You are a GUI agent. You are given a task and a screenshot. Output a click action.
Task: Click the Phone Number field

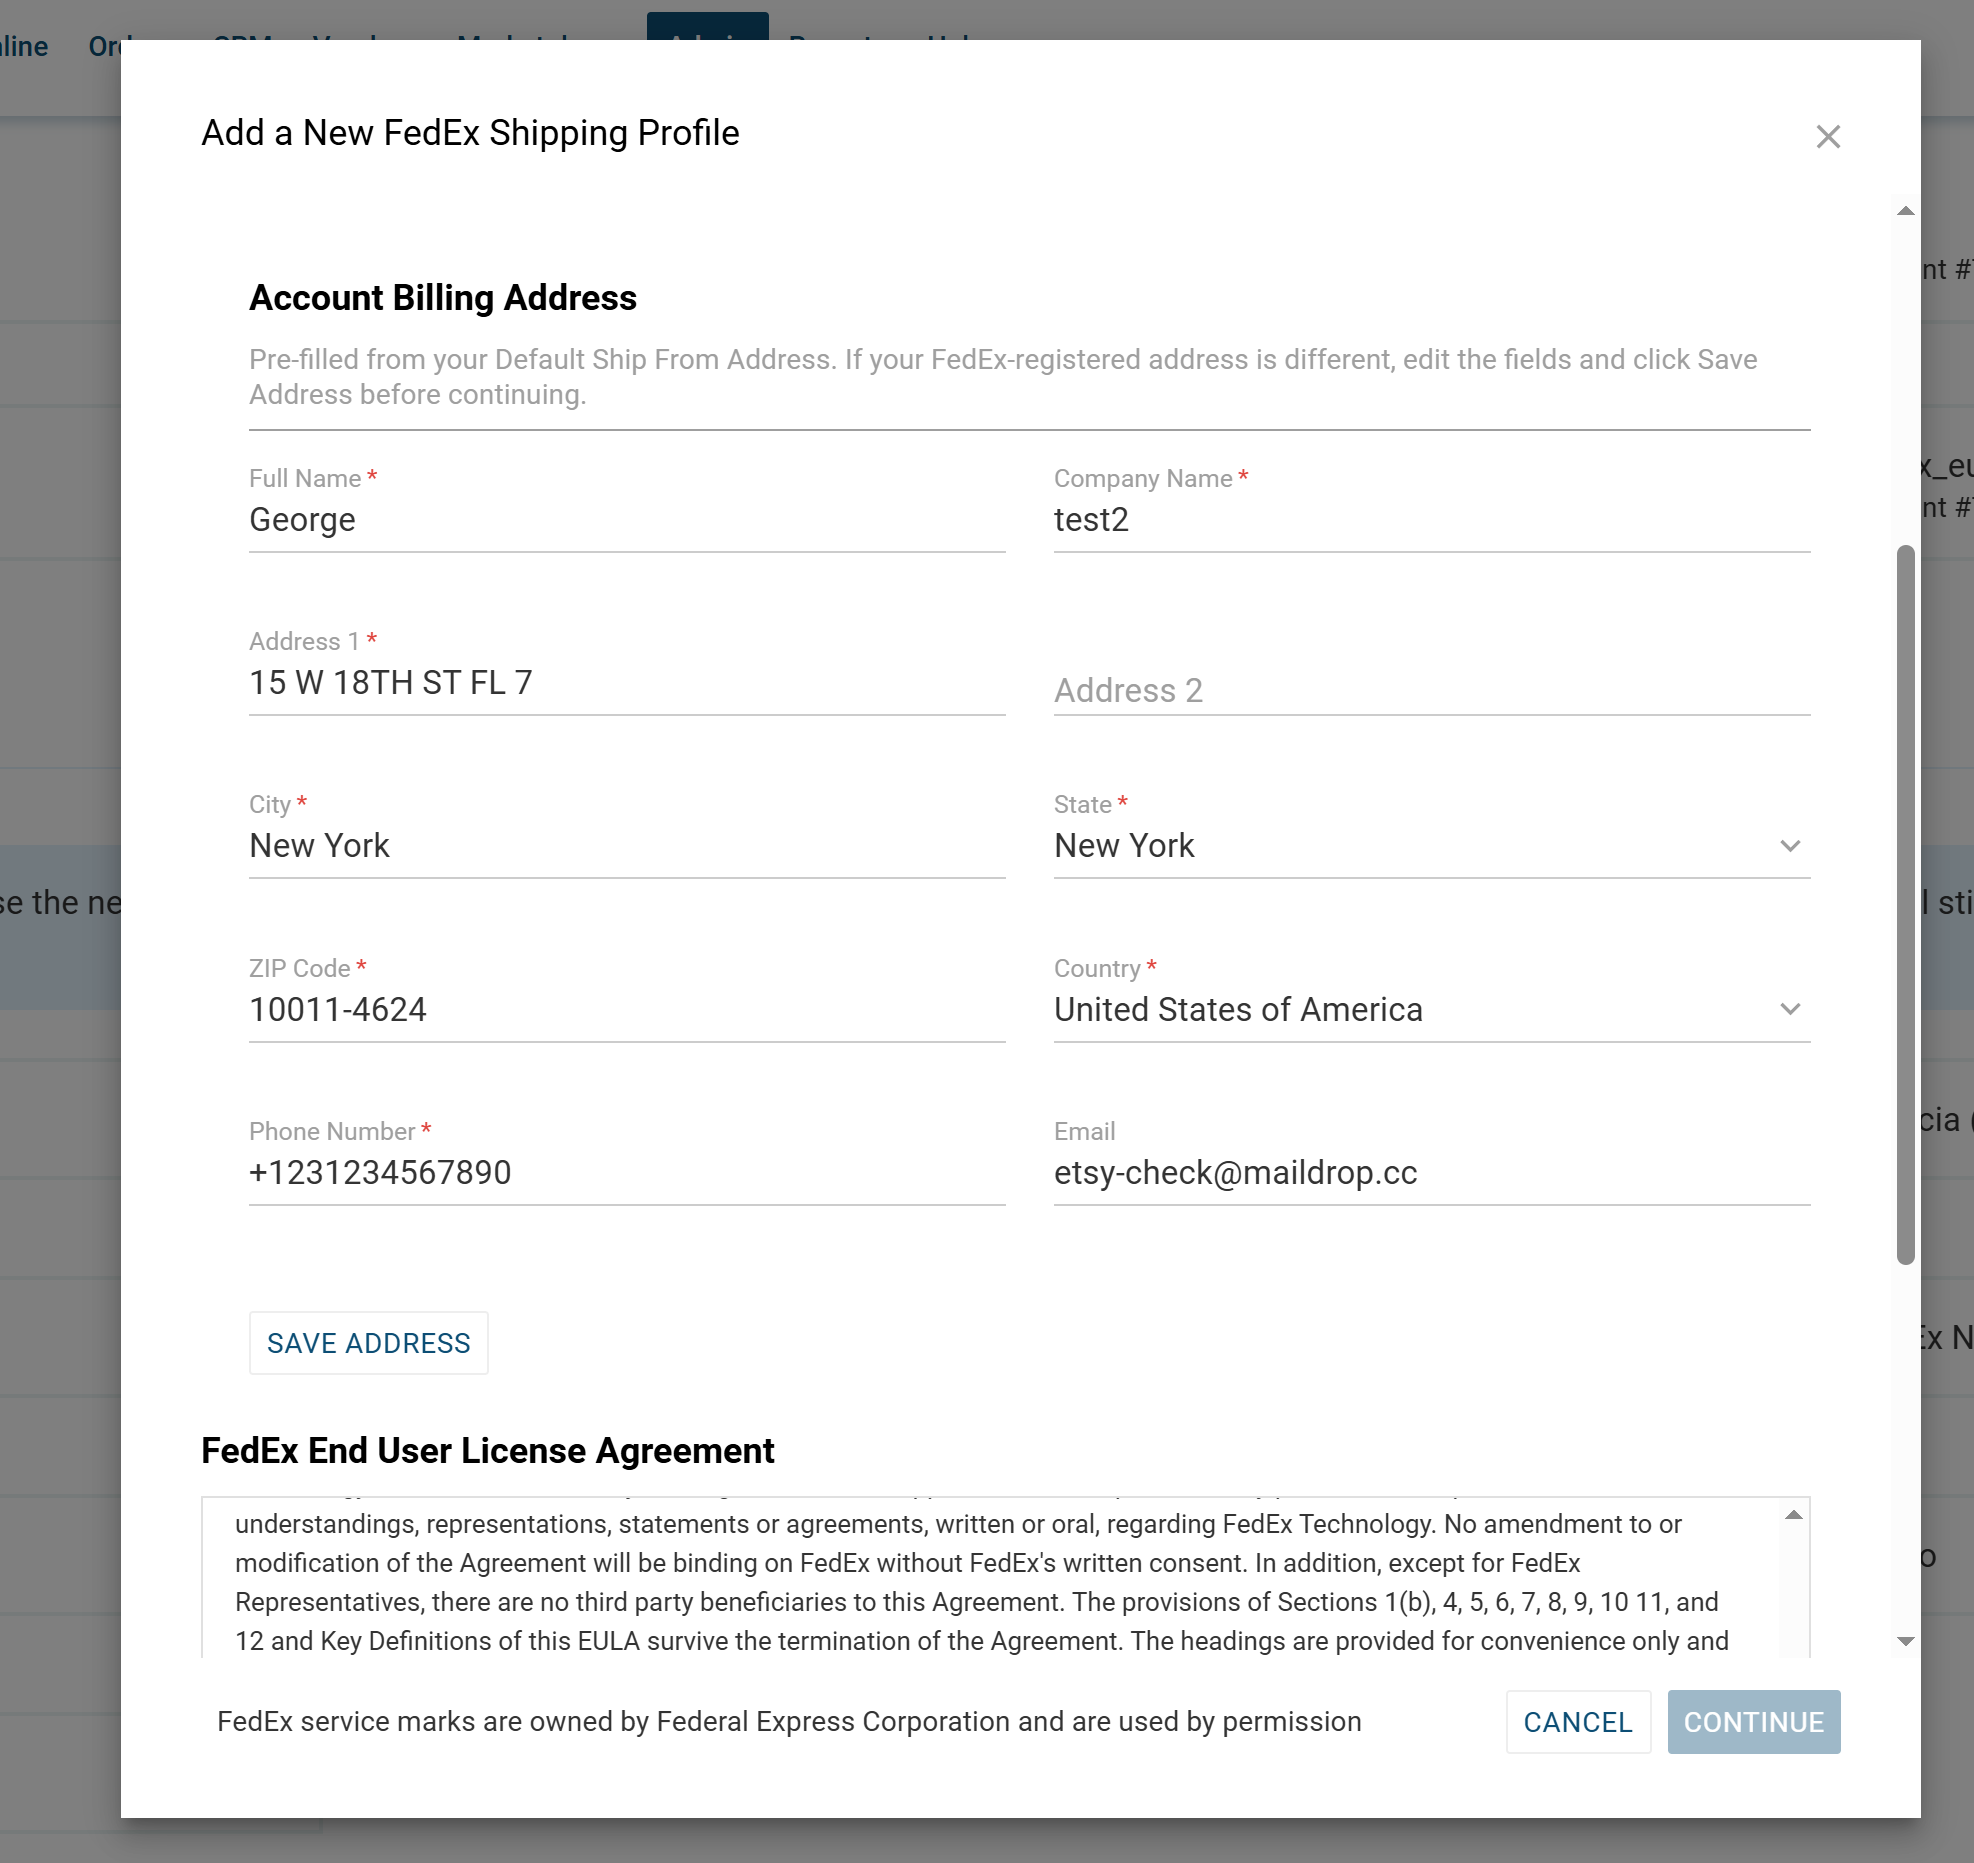627,1173
